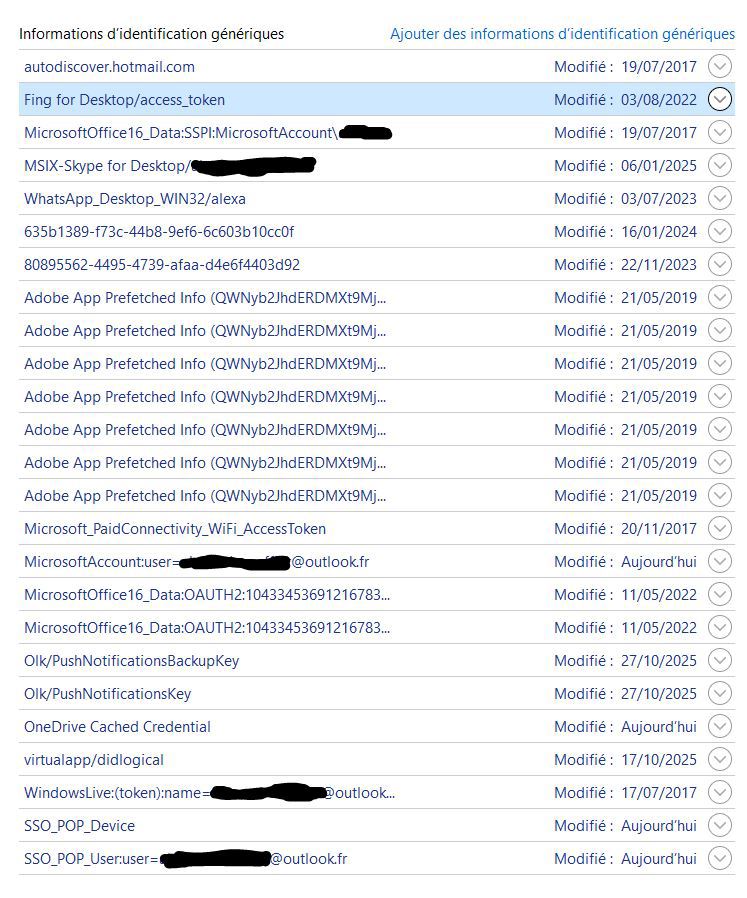This screenshot has width=747, height=898.
Task: Click the 'Modifié : 22/11/2023' date
Action: pyautogui.click(x=626, y=265)
